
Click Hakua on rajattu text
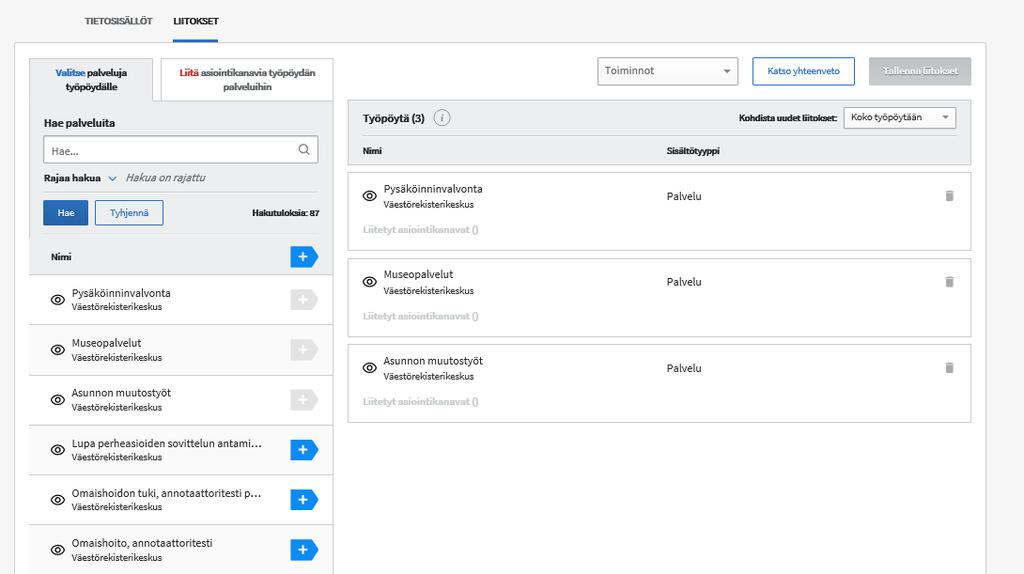[165, 178]
